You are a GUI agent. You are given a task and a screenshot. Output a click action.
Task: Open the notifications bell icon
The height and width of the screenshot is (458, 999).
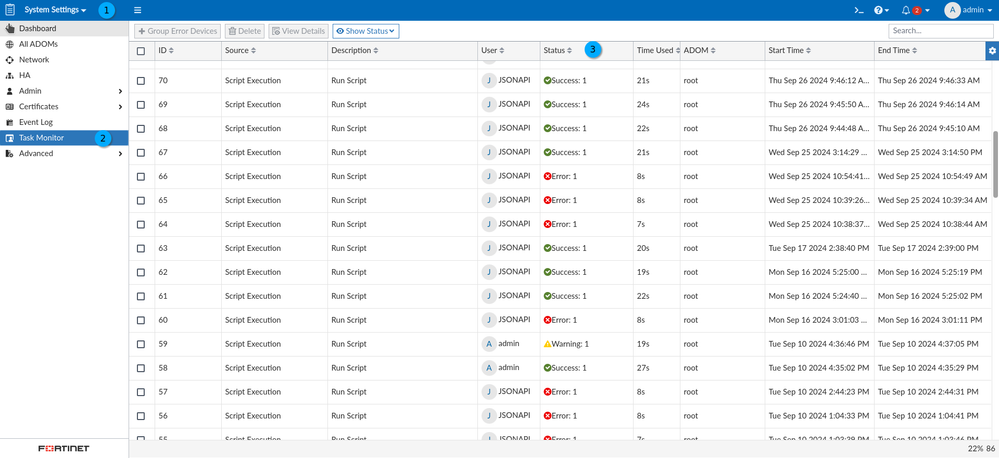coord(907,10)
